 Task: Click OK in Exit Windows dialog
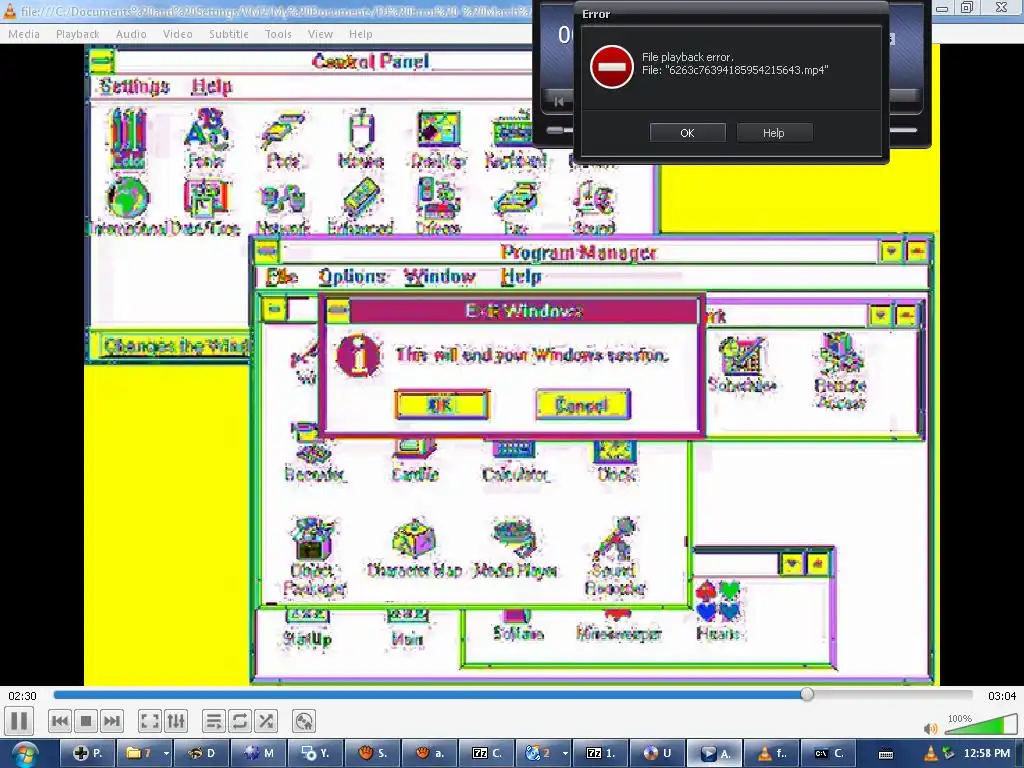point(441,405)
